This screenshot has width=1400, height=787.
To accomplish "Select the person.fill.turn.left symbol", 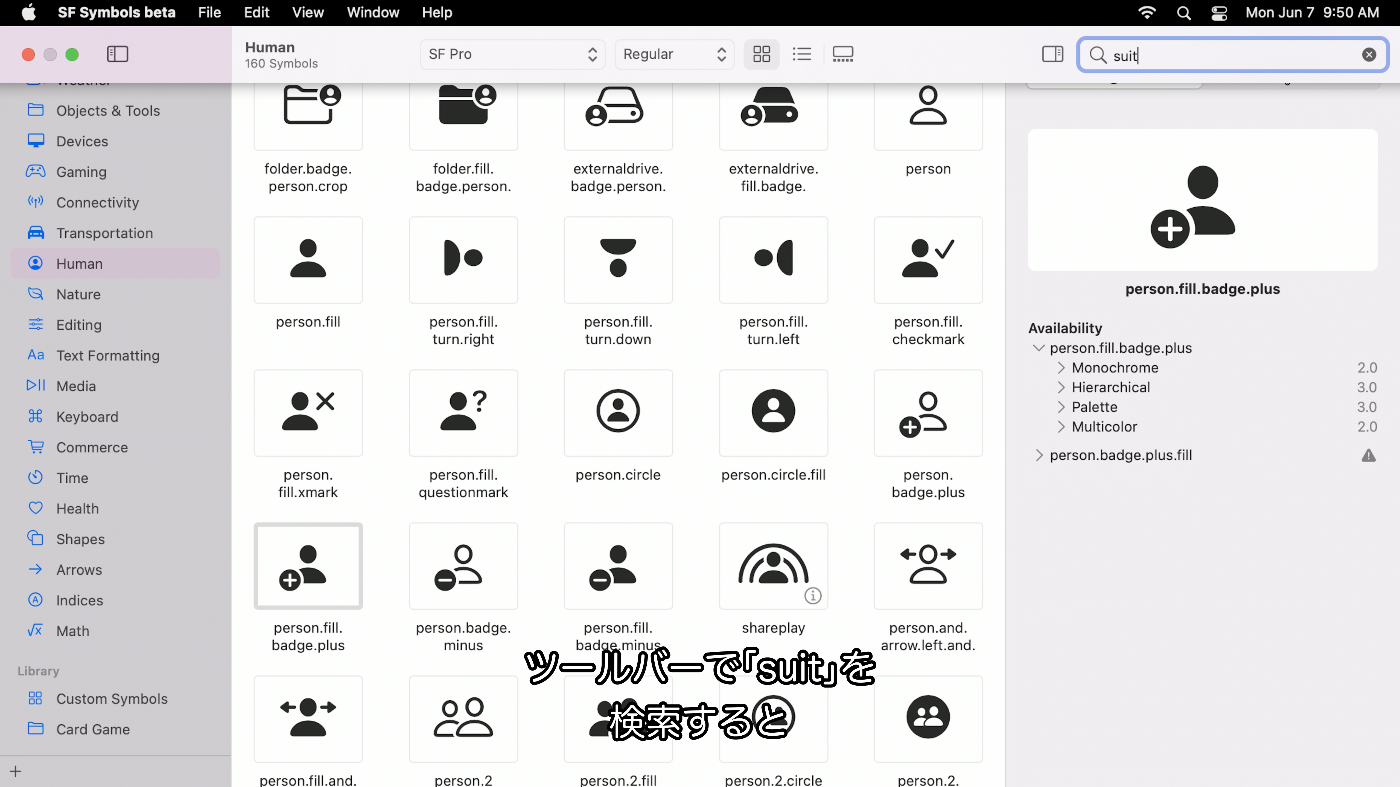I will (773, 260).
